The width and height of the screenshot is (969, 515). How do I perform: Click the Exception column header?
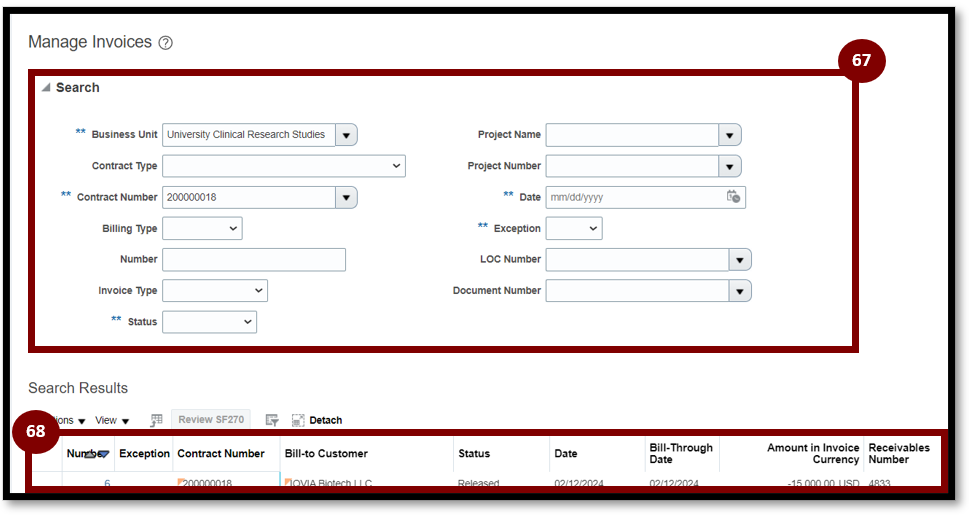pyautogui.click(x=144, y=454)
